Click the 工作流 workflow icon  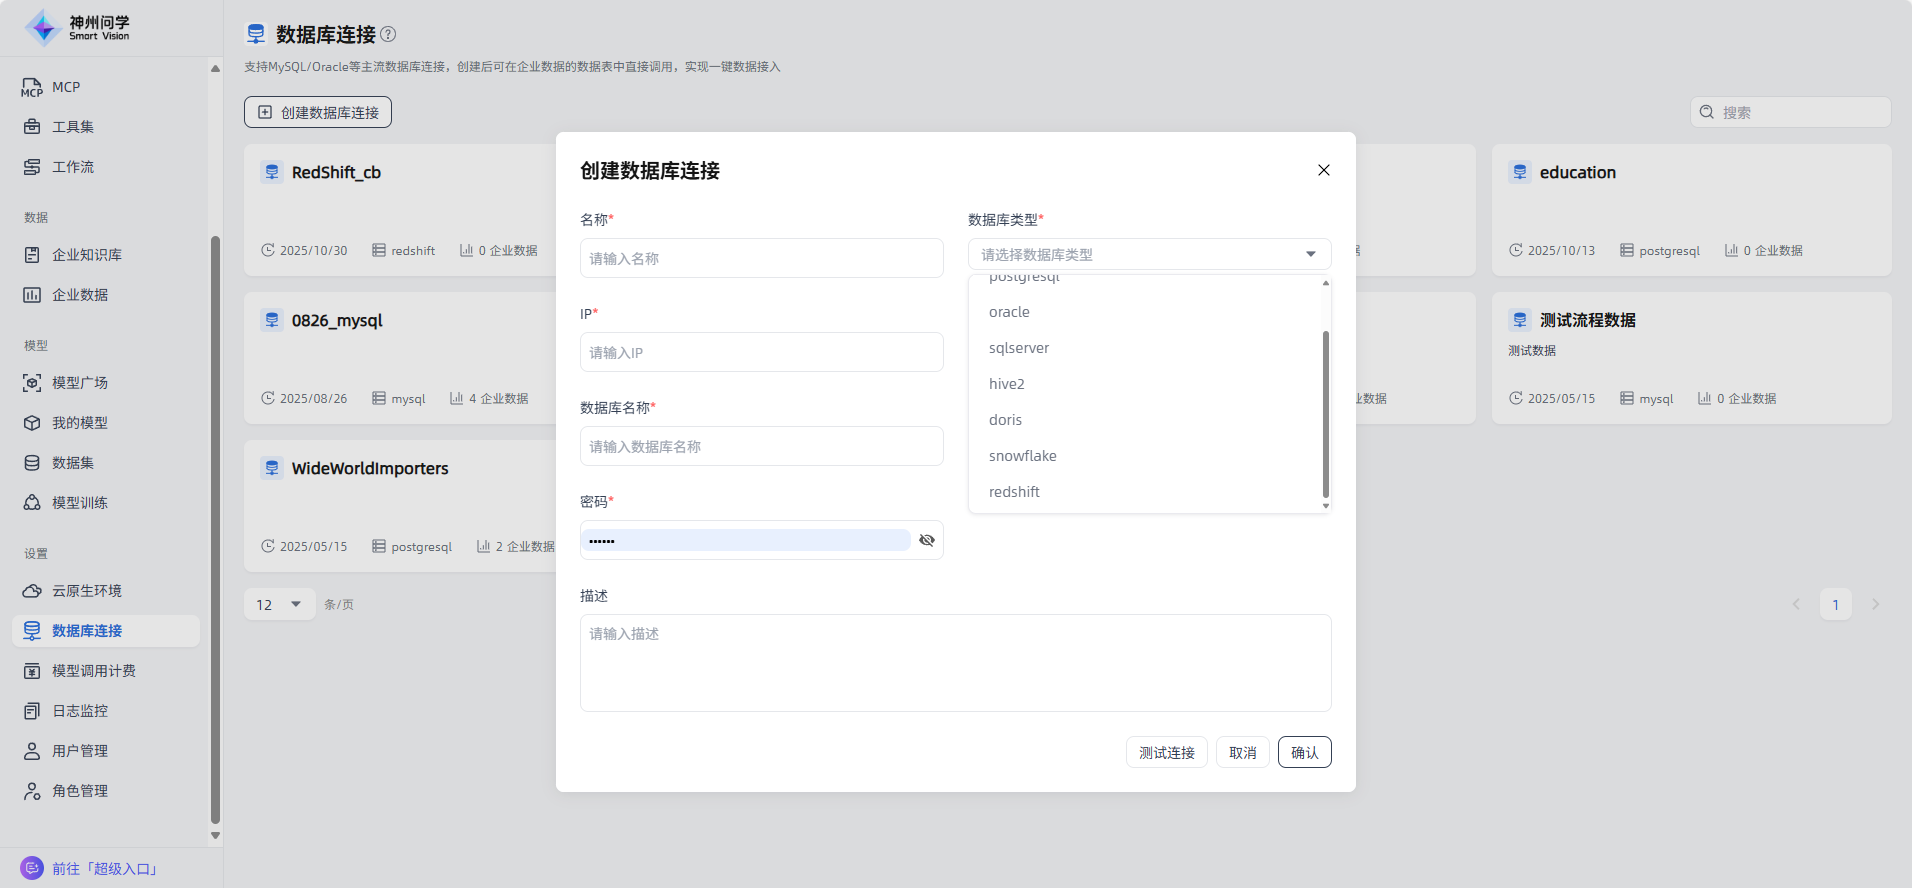coord(32,167)
